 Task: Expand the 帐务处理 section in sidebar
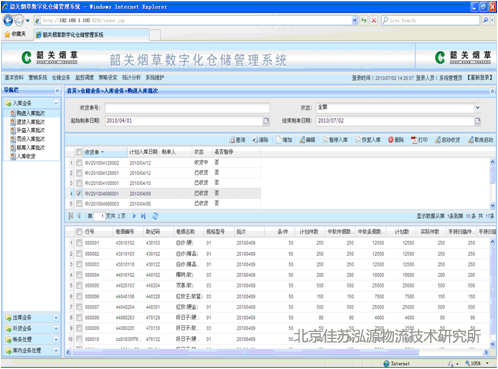click(x=56, y=339)
